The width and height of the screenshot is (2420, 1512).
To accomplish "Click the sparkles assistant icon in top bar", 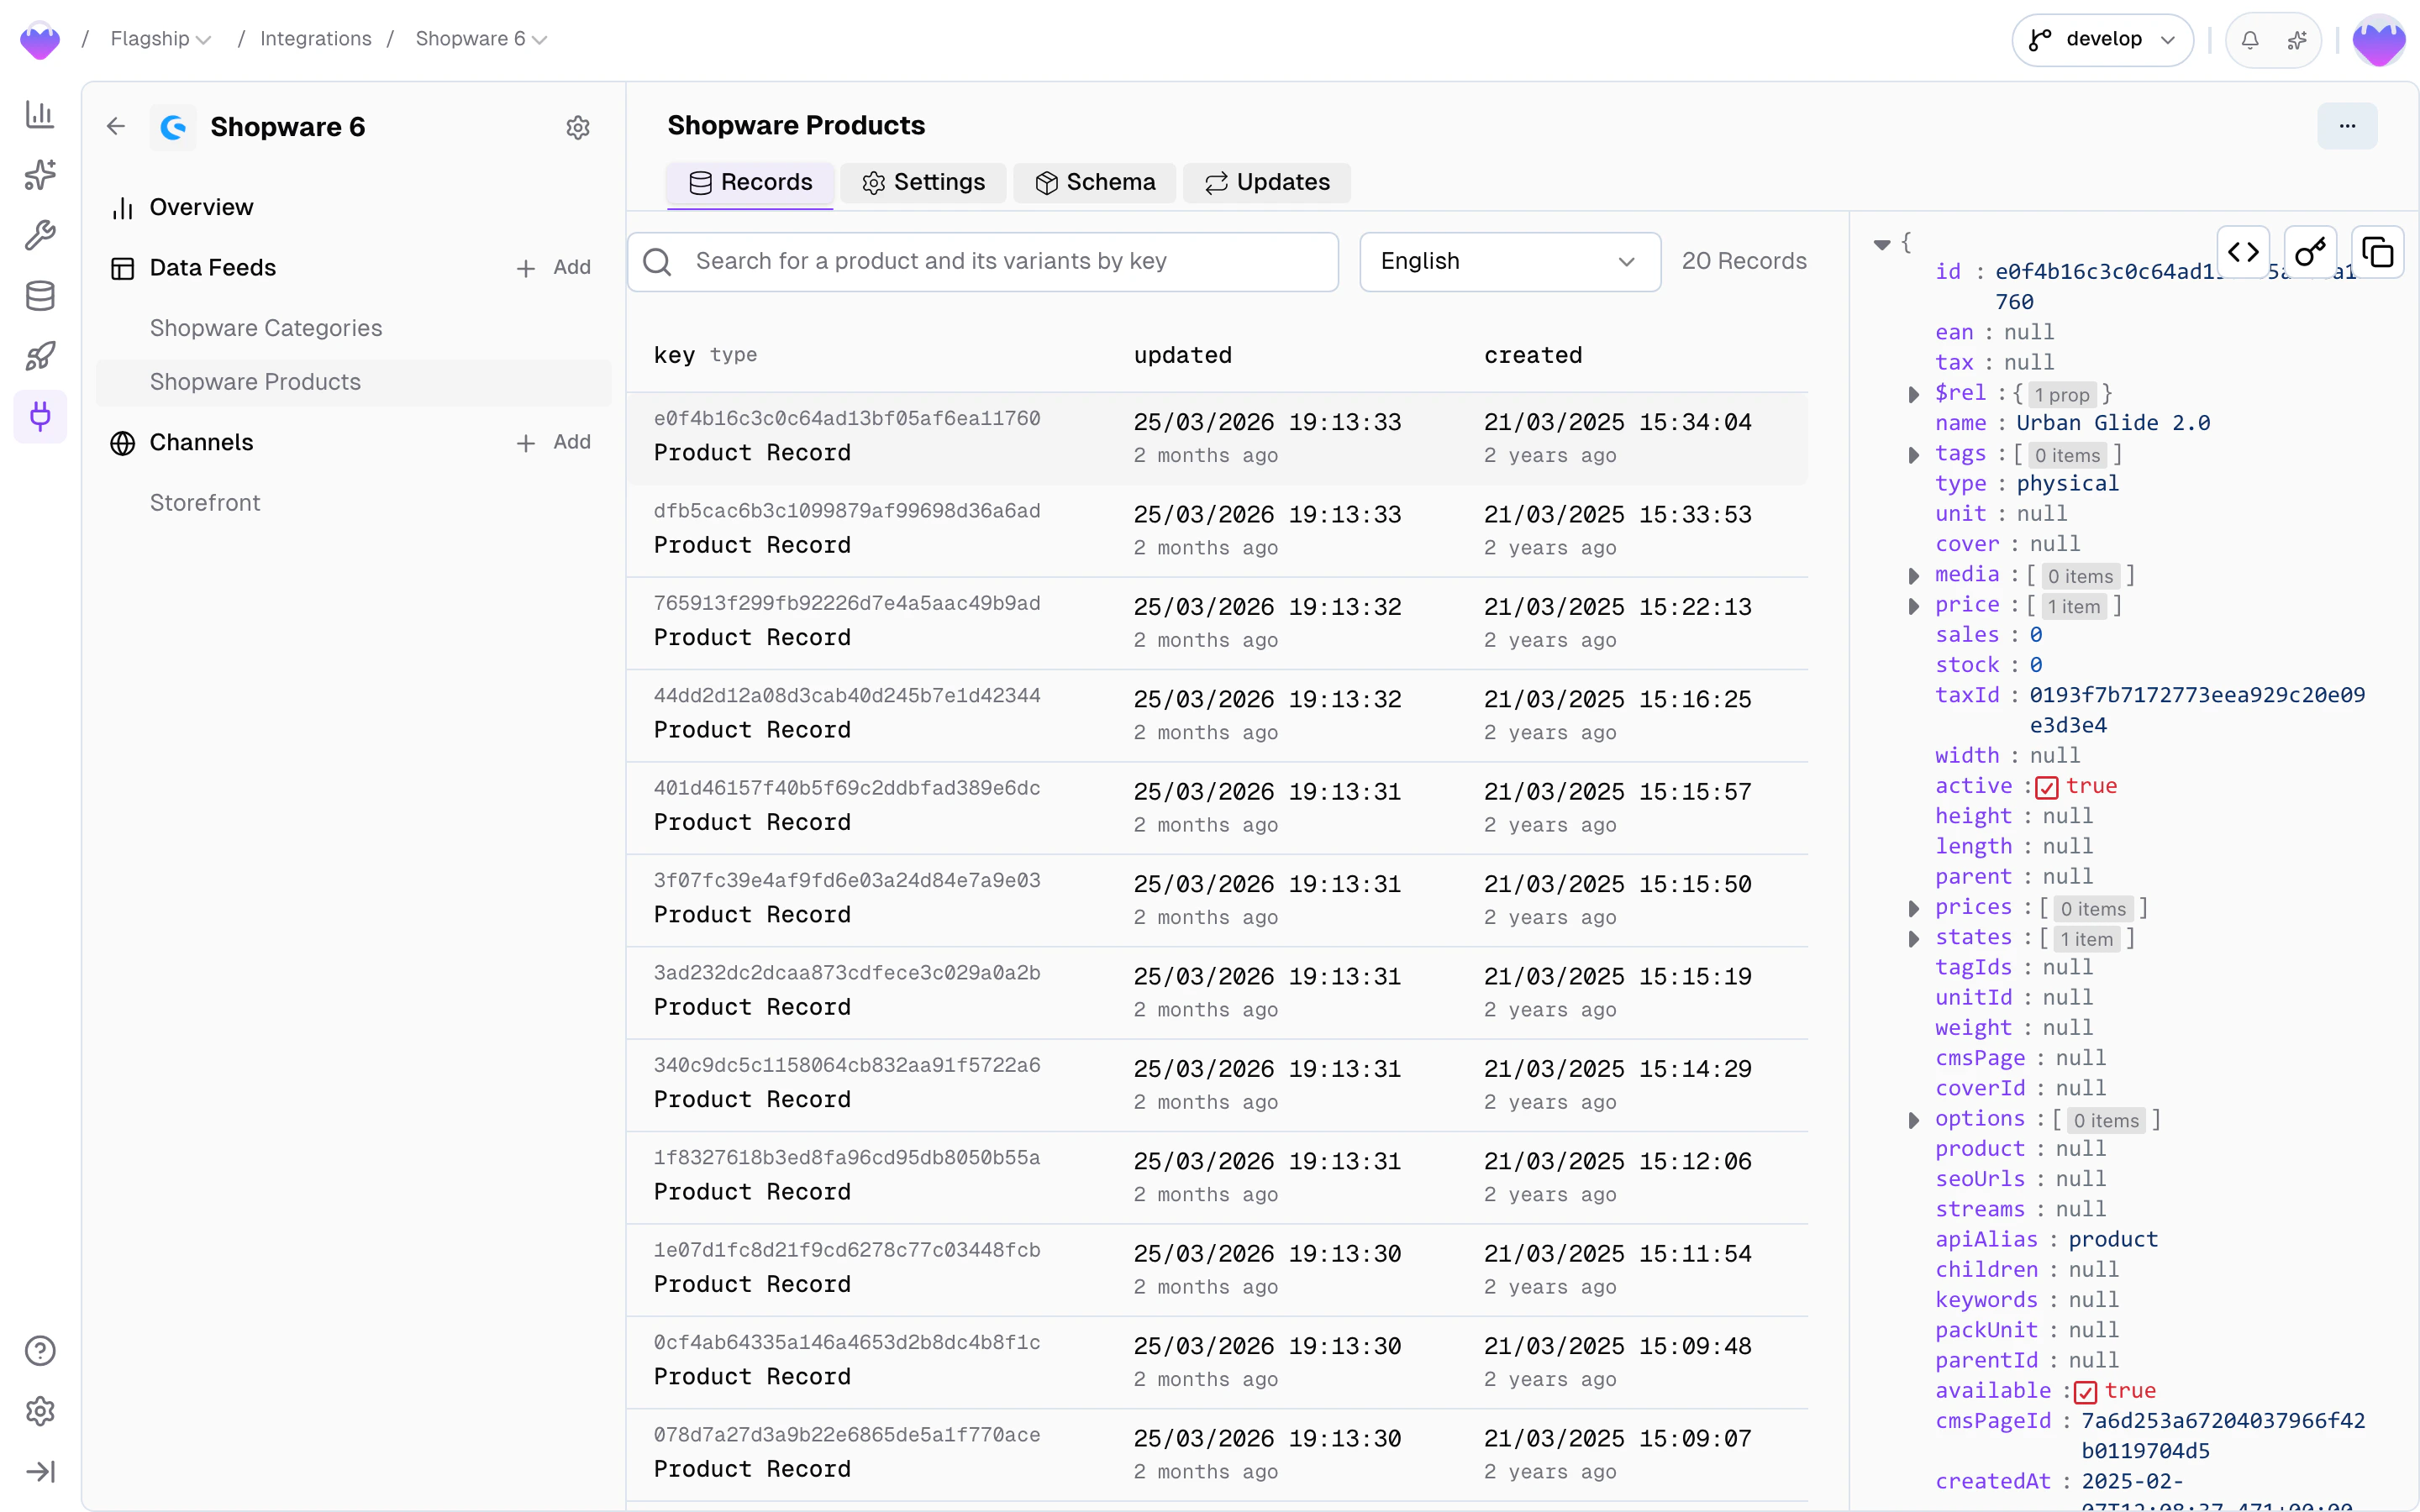I will (2297, 40).
